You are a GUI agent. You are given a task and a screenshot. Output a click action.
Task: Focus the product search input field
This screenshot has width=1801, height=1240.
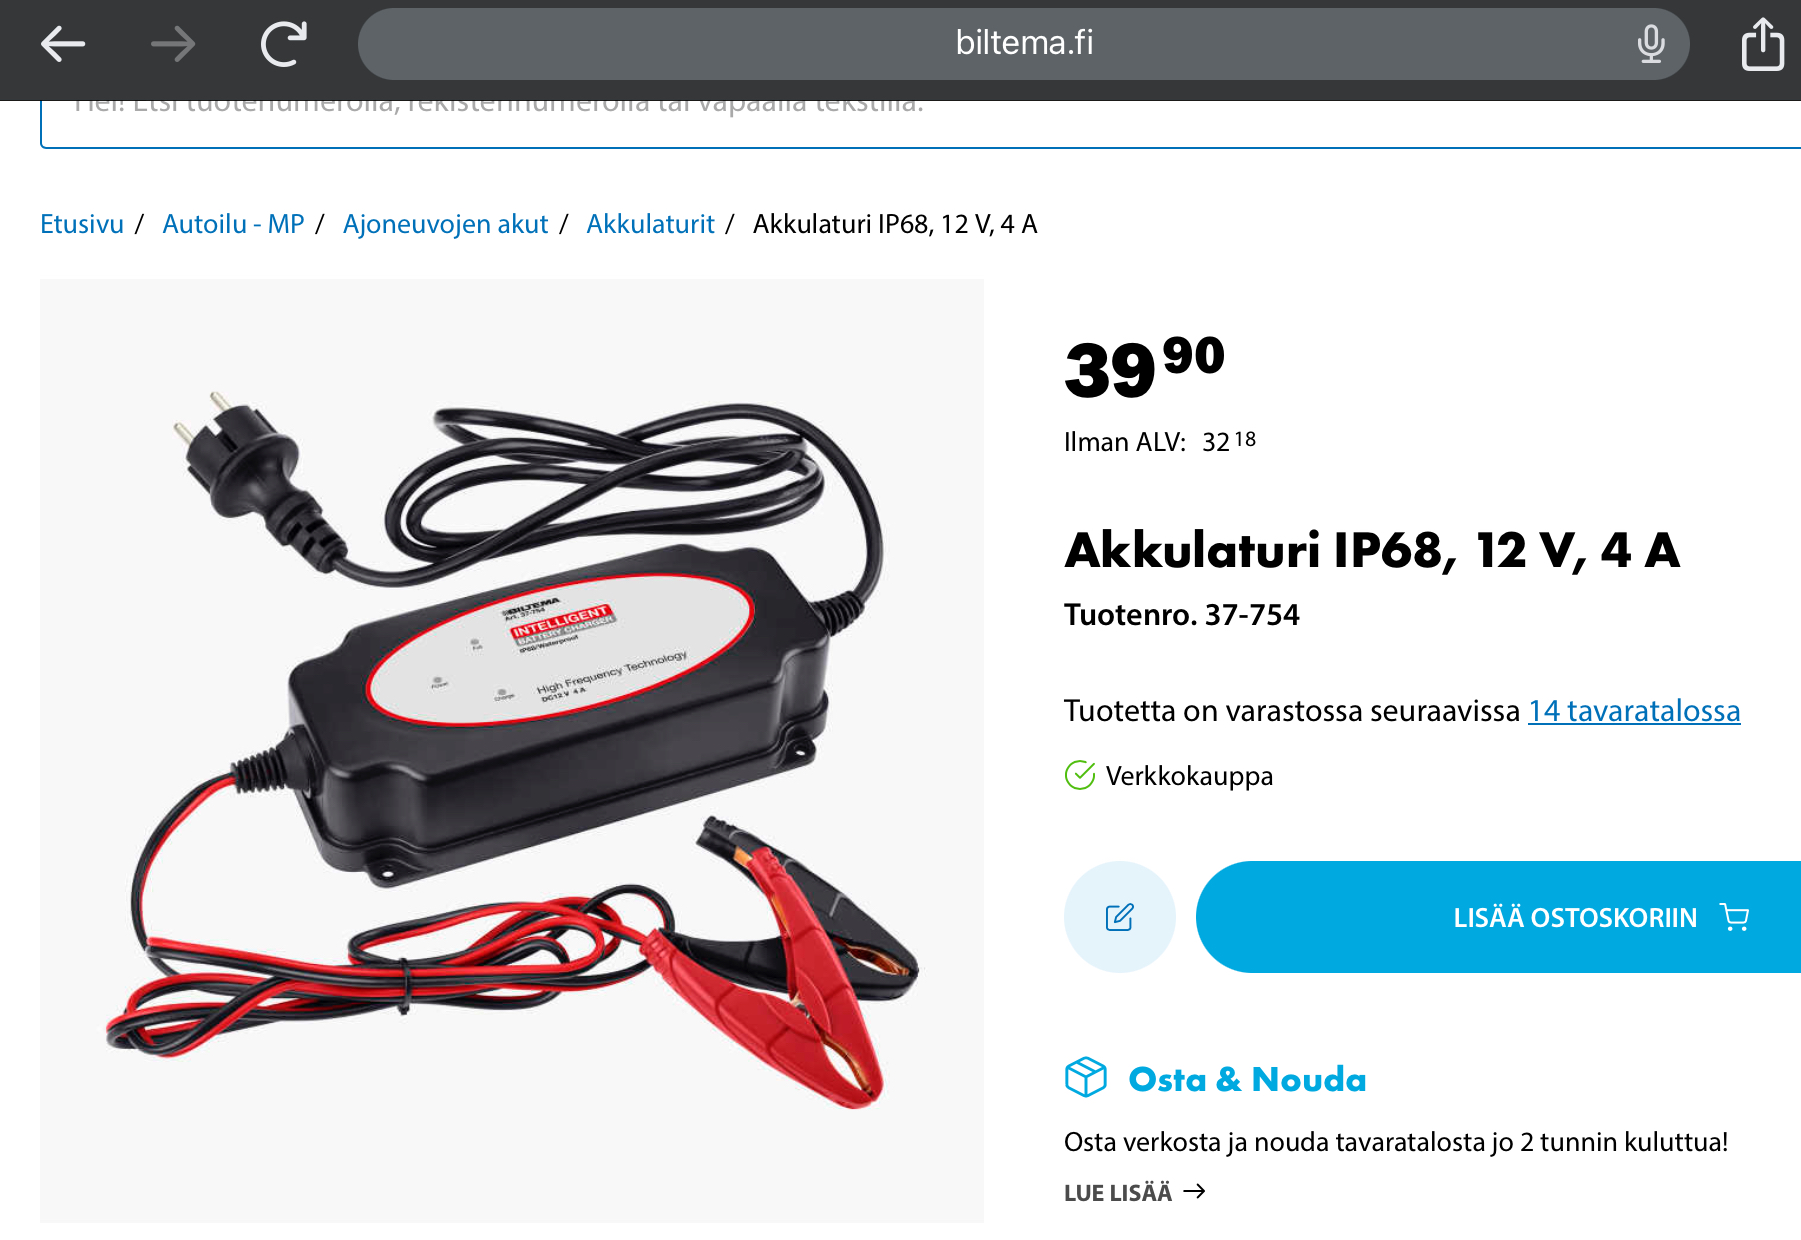click(x=920, y=122)
